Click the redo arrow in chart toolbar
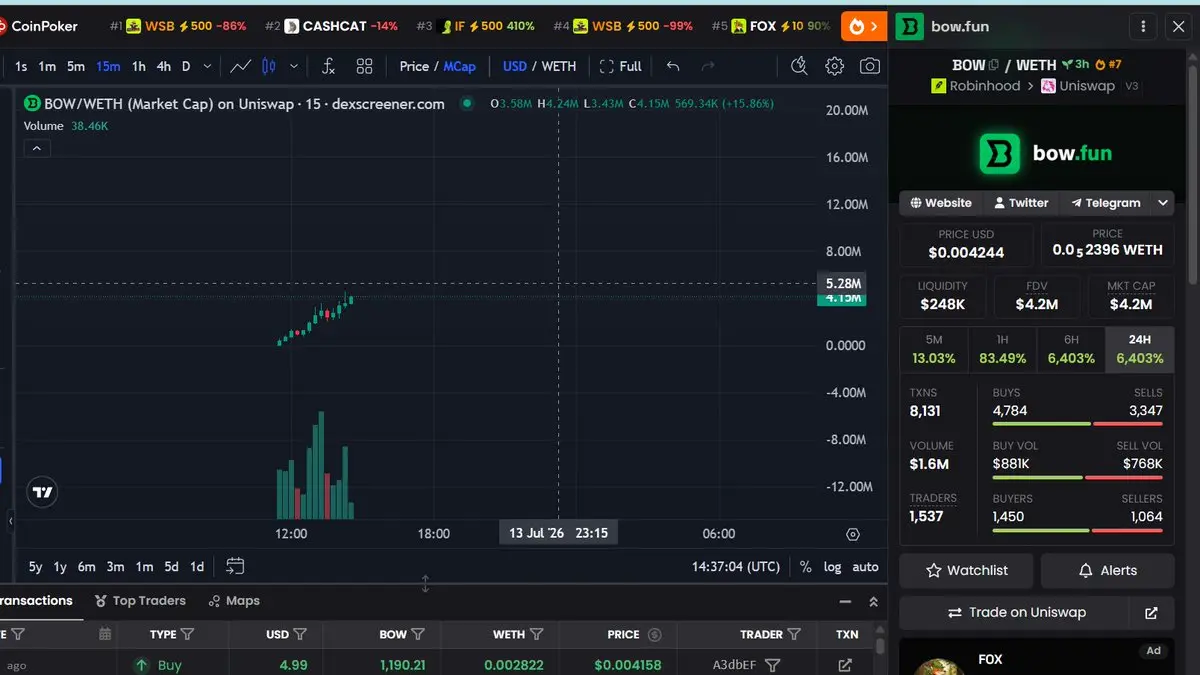The image size is (1200, 675). [708, 66]
